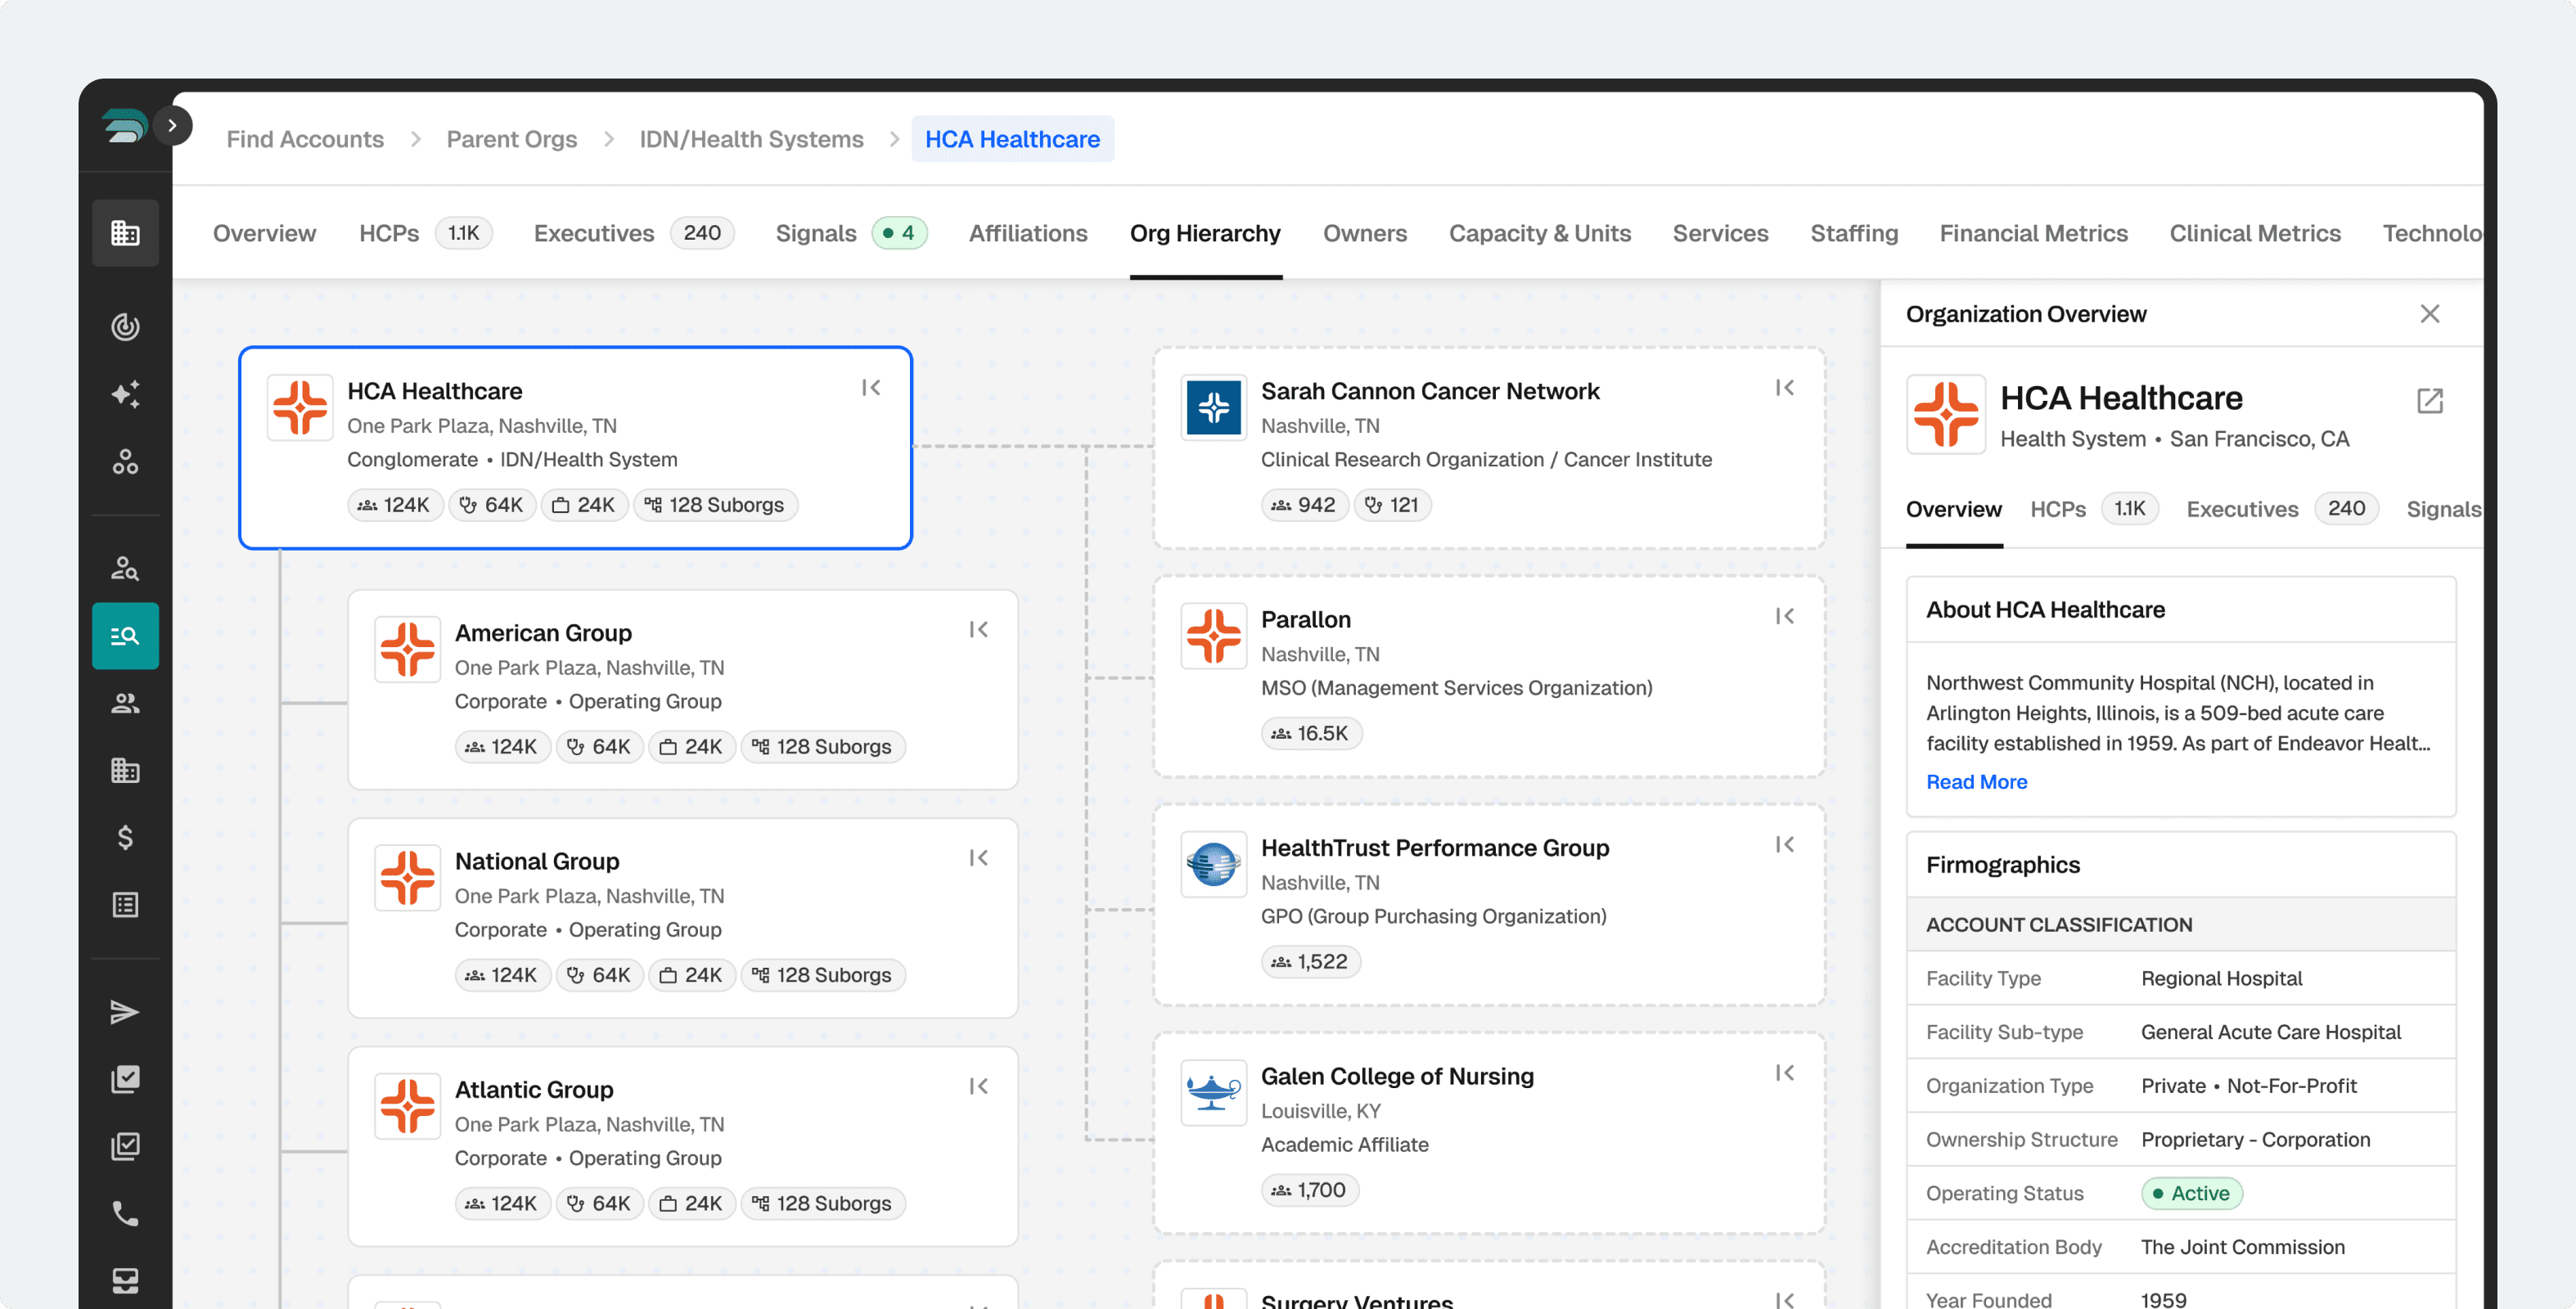Go to Parent Orgs breadcrumb

pos(511,139)
